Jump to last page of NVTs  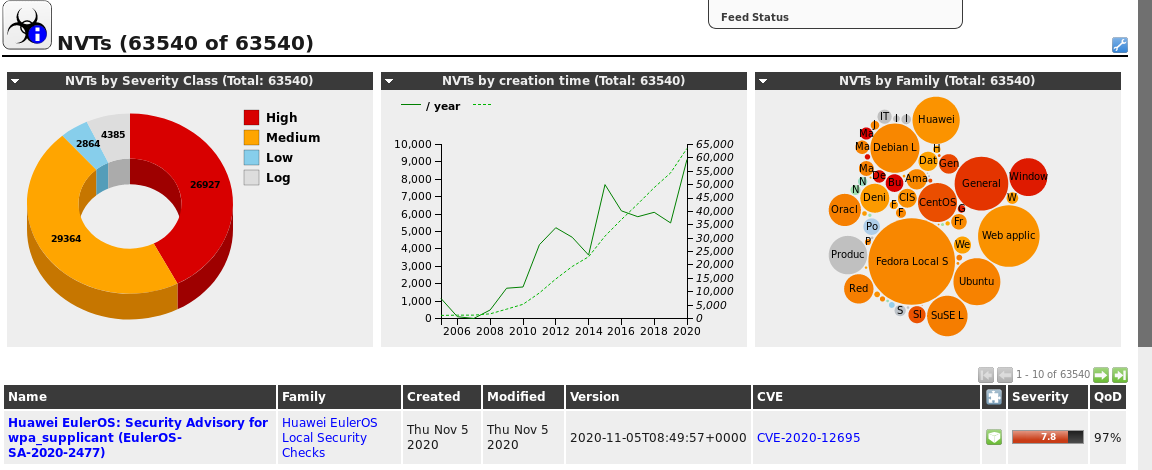tap(1119, 374)
